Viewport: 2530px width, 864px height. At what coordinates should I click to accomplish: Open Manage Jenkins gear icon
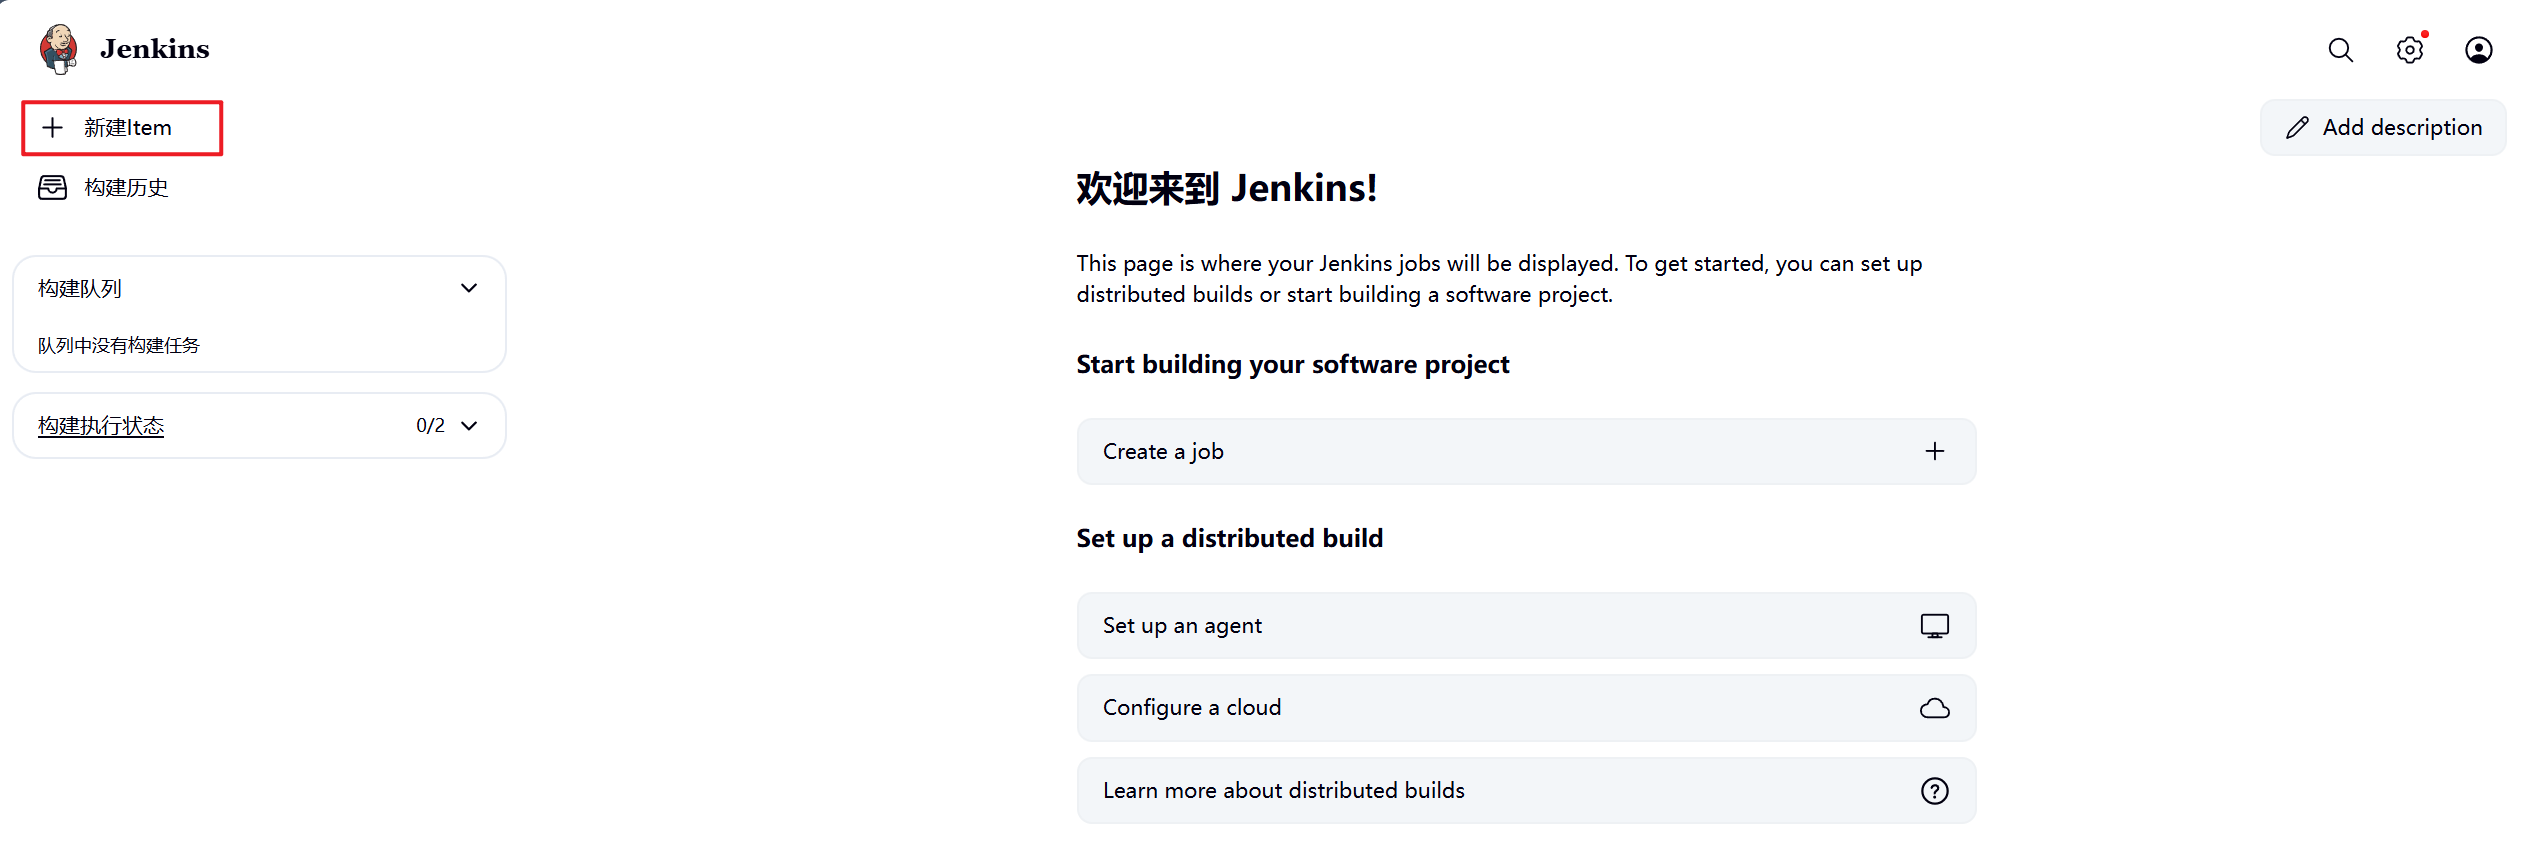pos(2409,50)
